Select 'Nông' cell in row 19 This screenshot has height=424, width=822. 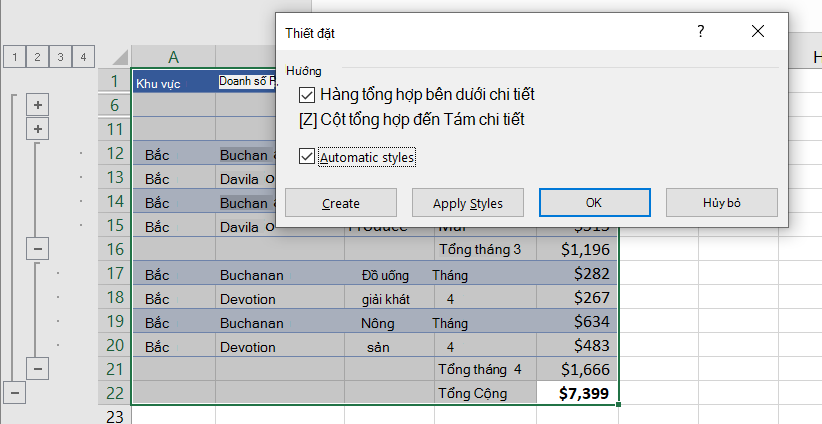[390, 321]
